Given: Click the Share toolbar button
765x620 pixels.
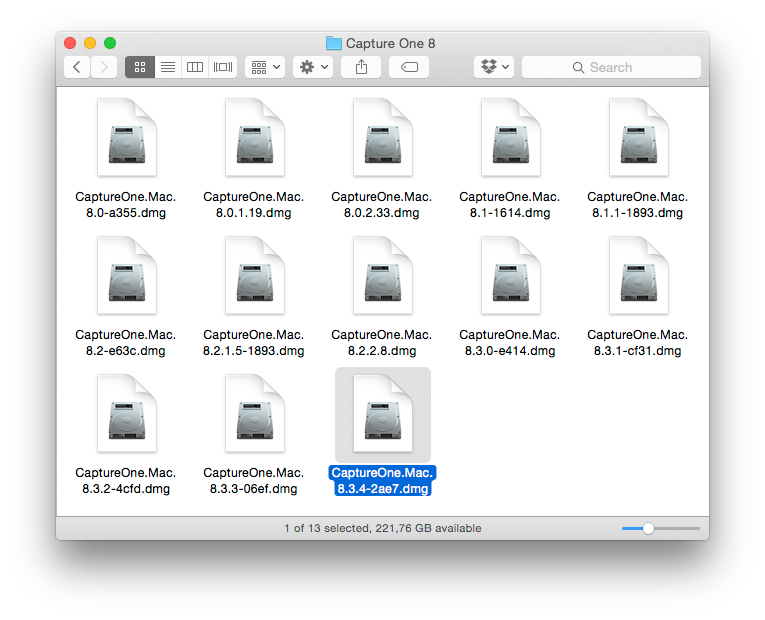Looking at the screenshot, I should 361,67.
